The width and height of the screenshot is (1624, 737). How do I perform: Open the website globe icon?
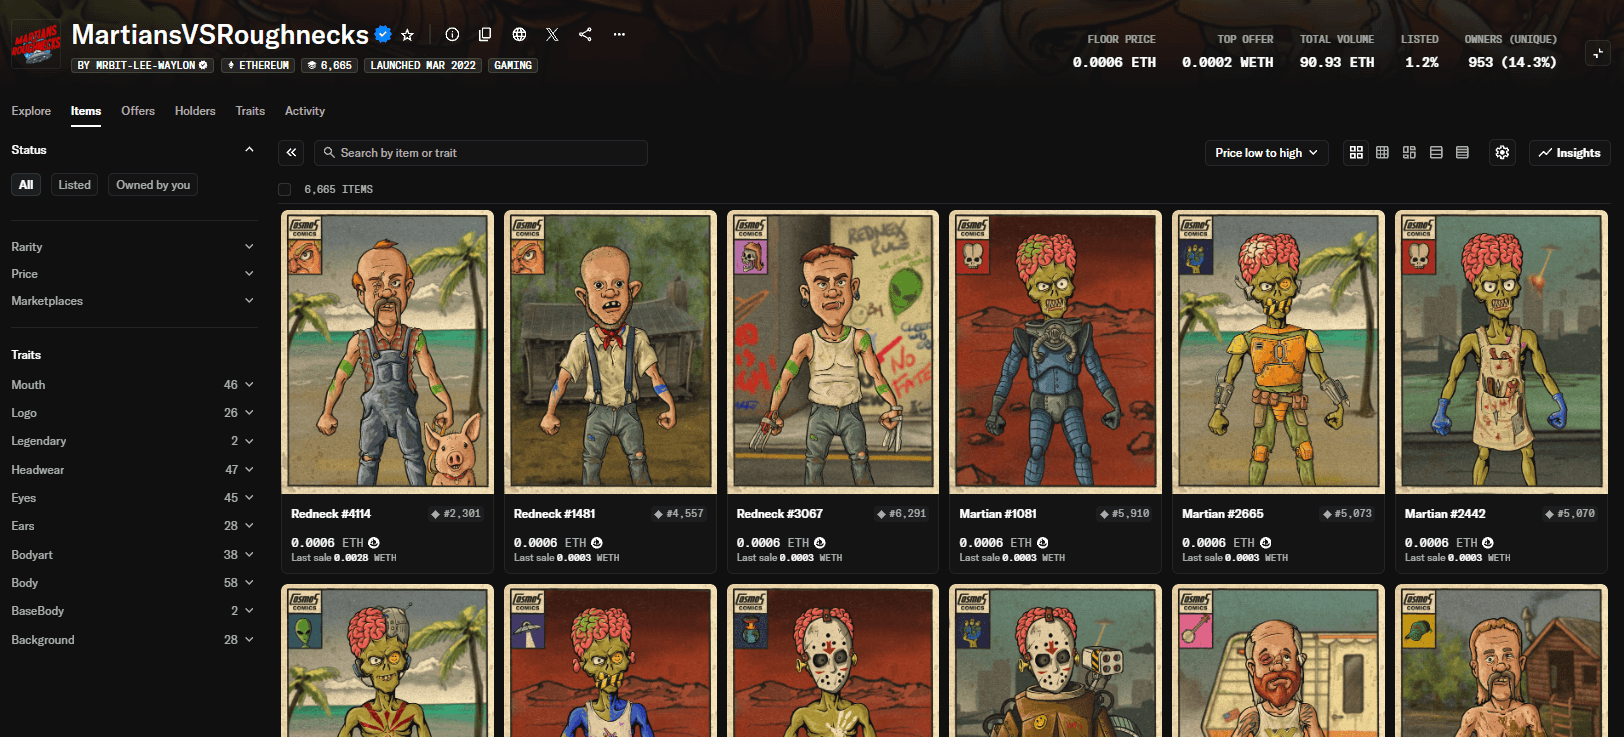[519, 35]
